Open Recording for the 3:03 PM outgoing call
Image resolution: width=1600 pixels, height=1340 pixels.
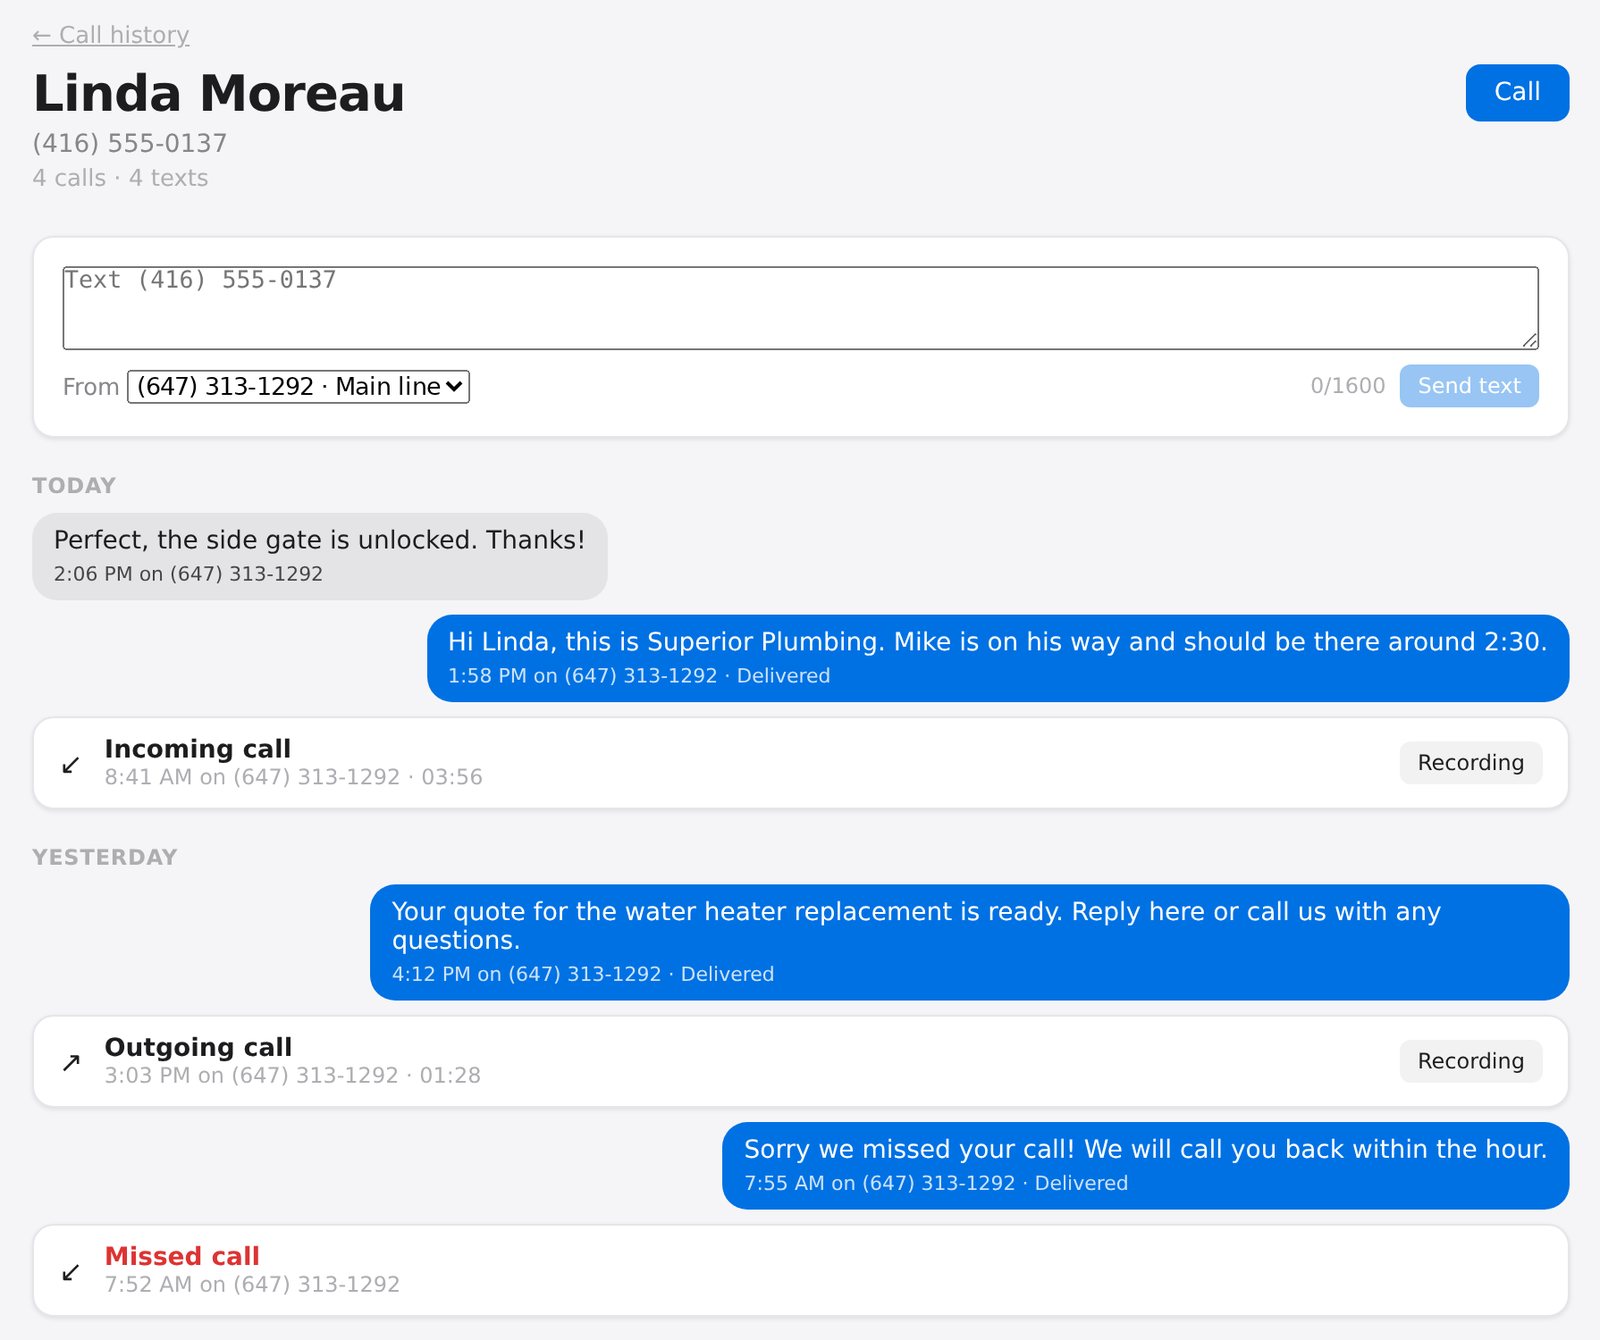coord(1470,1061)
